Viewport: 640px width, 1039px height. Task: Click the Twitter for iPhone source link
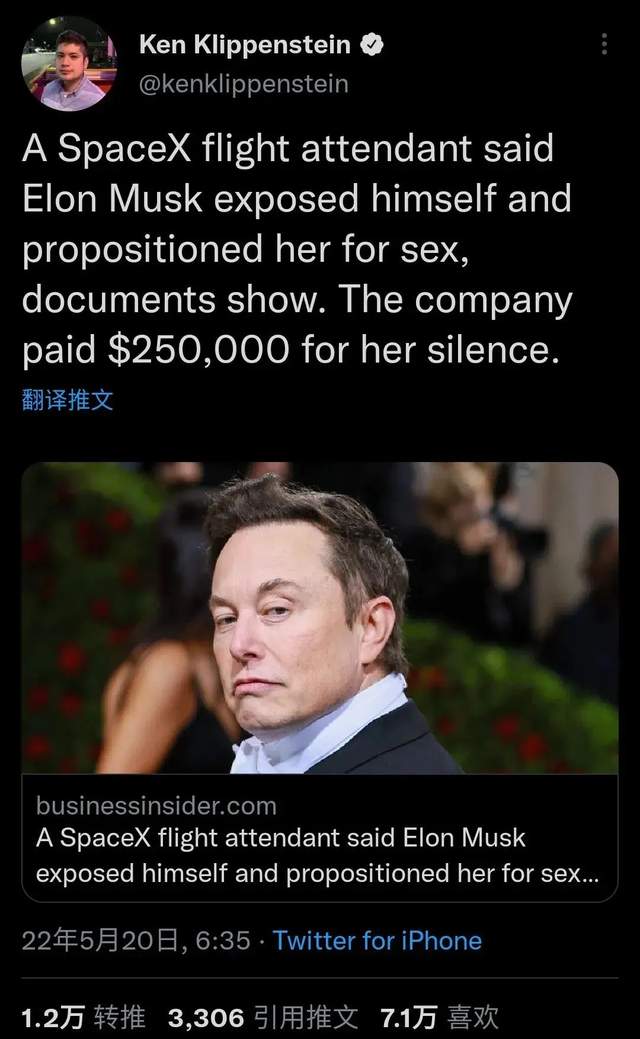(x=377, y=940)
